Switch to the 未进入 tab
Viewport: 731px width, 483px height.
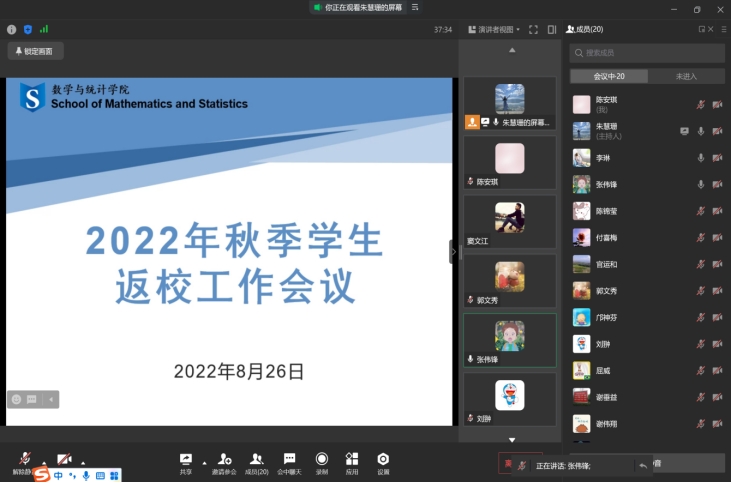(x=686, y=76)
